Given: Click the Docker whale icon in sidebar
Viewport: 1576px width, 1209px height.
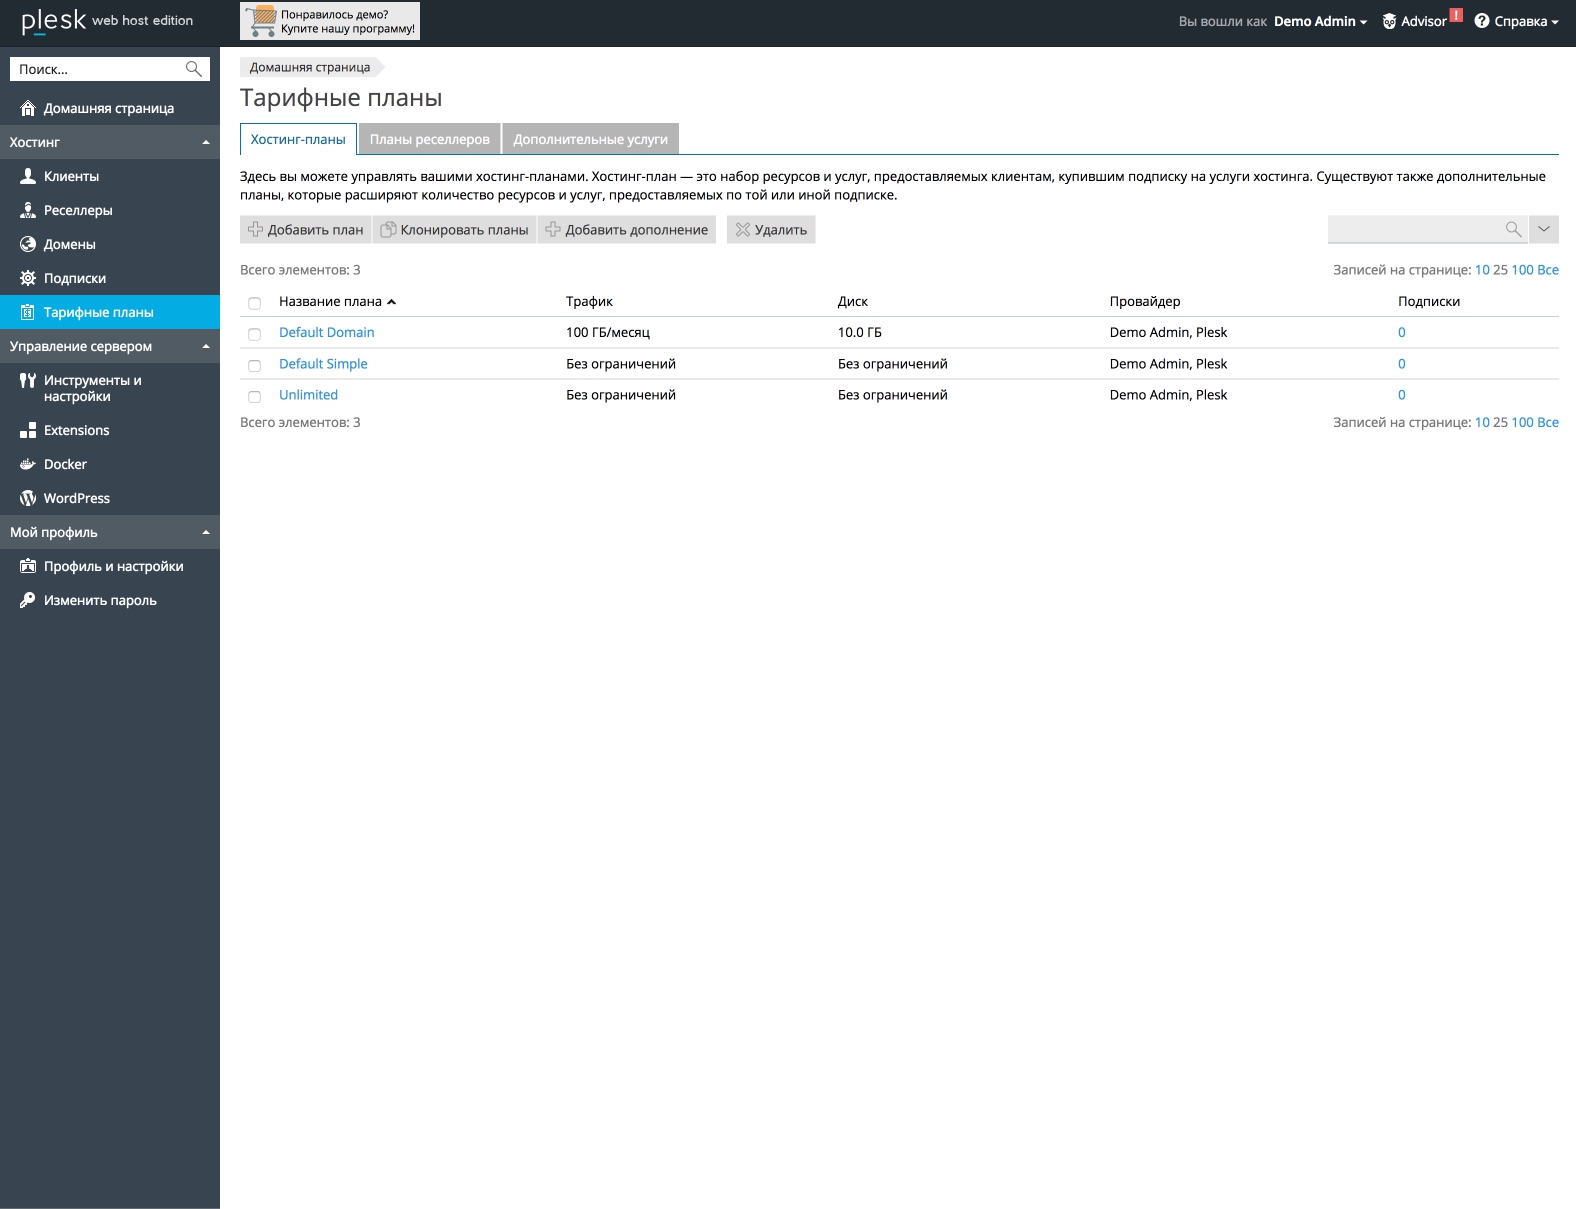Looking at the screenshot, I should tap(28, 464).
